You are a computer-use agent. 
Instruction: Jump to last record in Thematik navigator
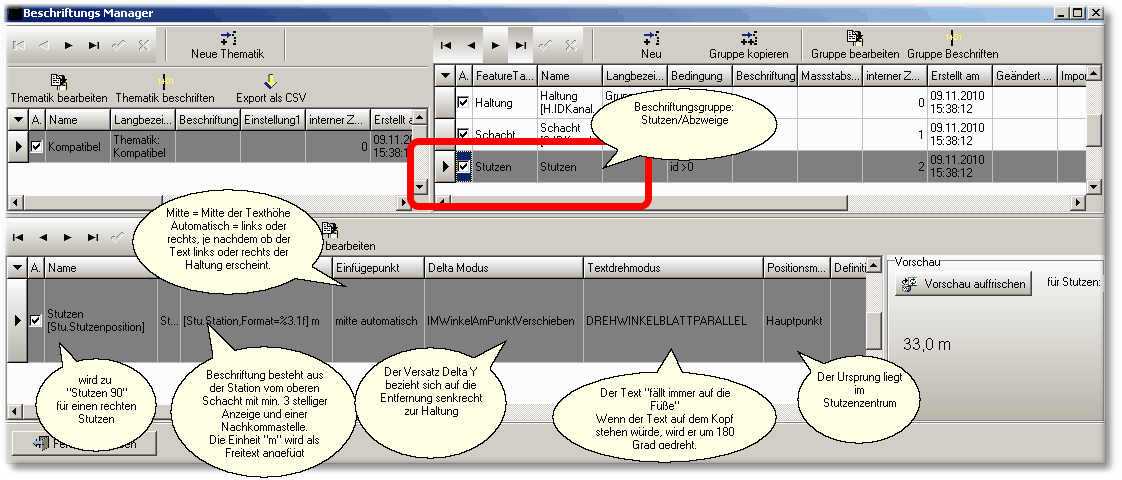(x=94, y=45)
